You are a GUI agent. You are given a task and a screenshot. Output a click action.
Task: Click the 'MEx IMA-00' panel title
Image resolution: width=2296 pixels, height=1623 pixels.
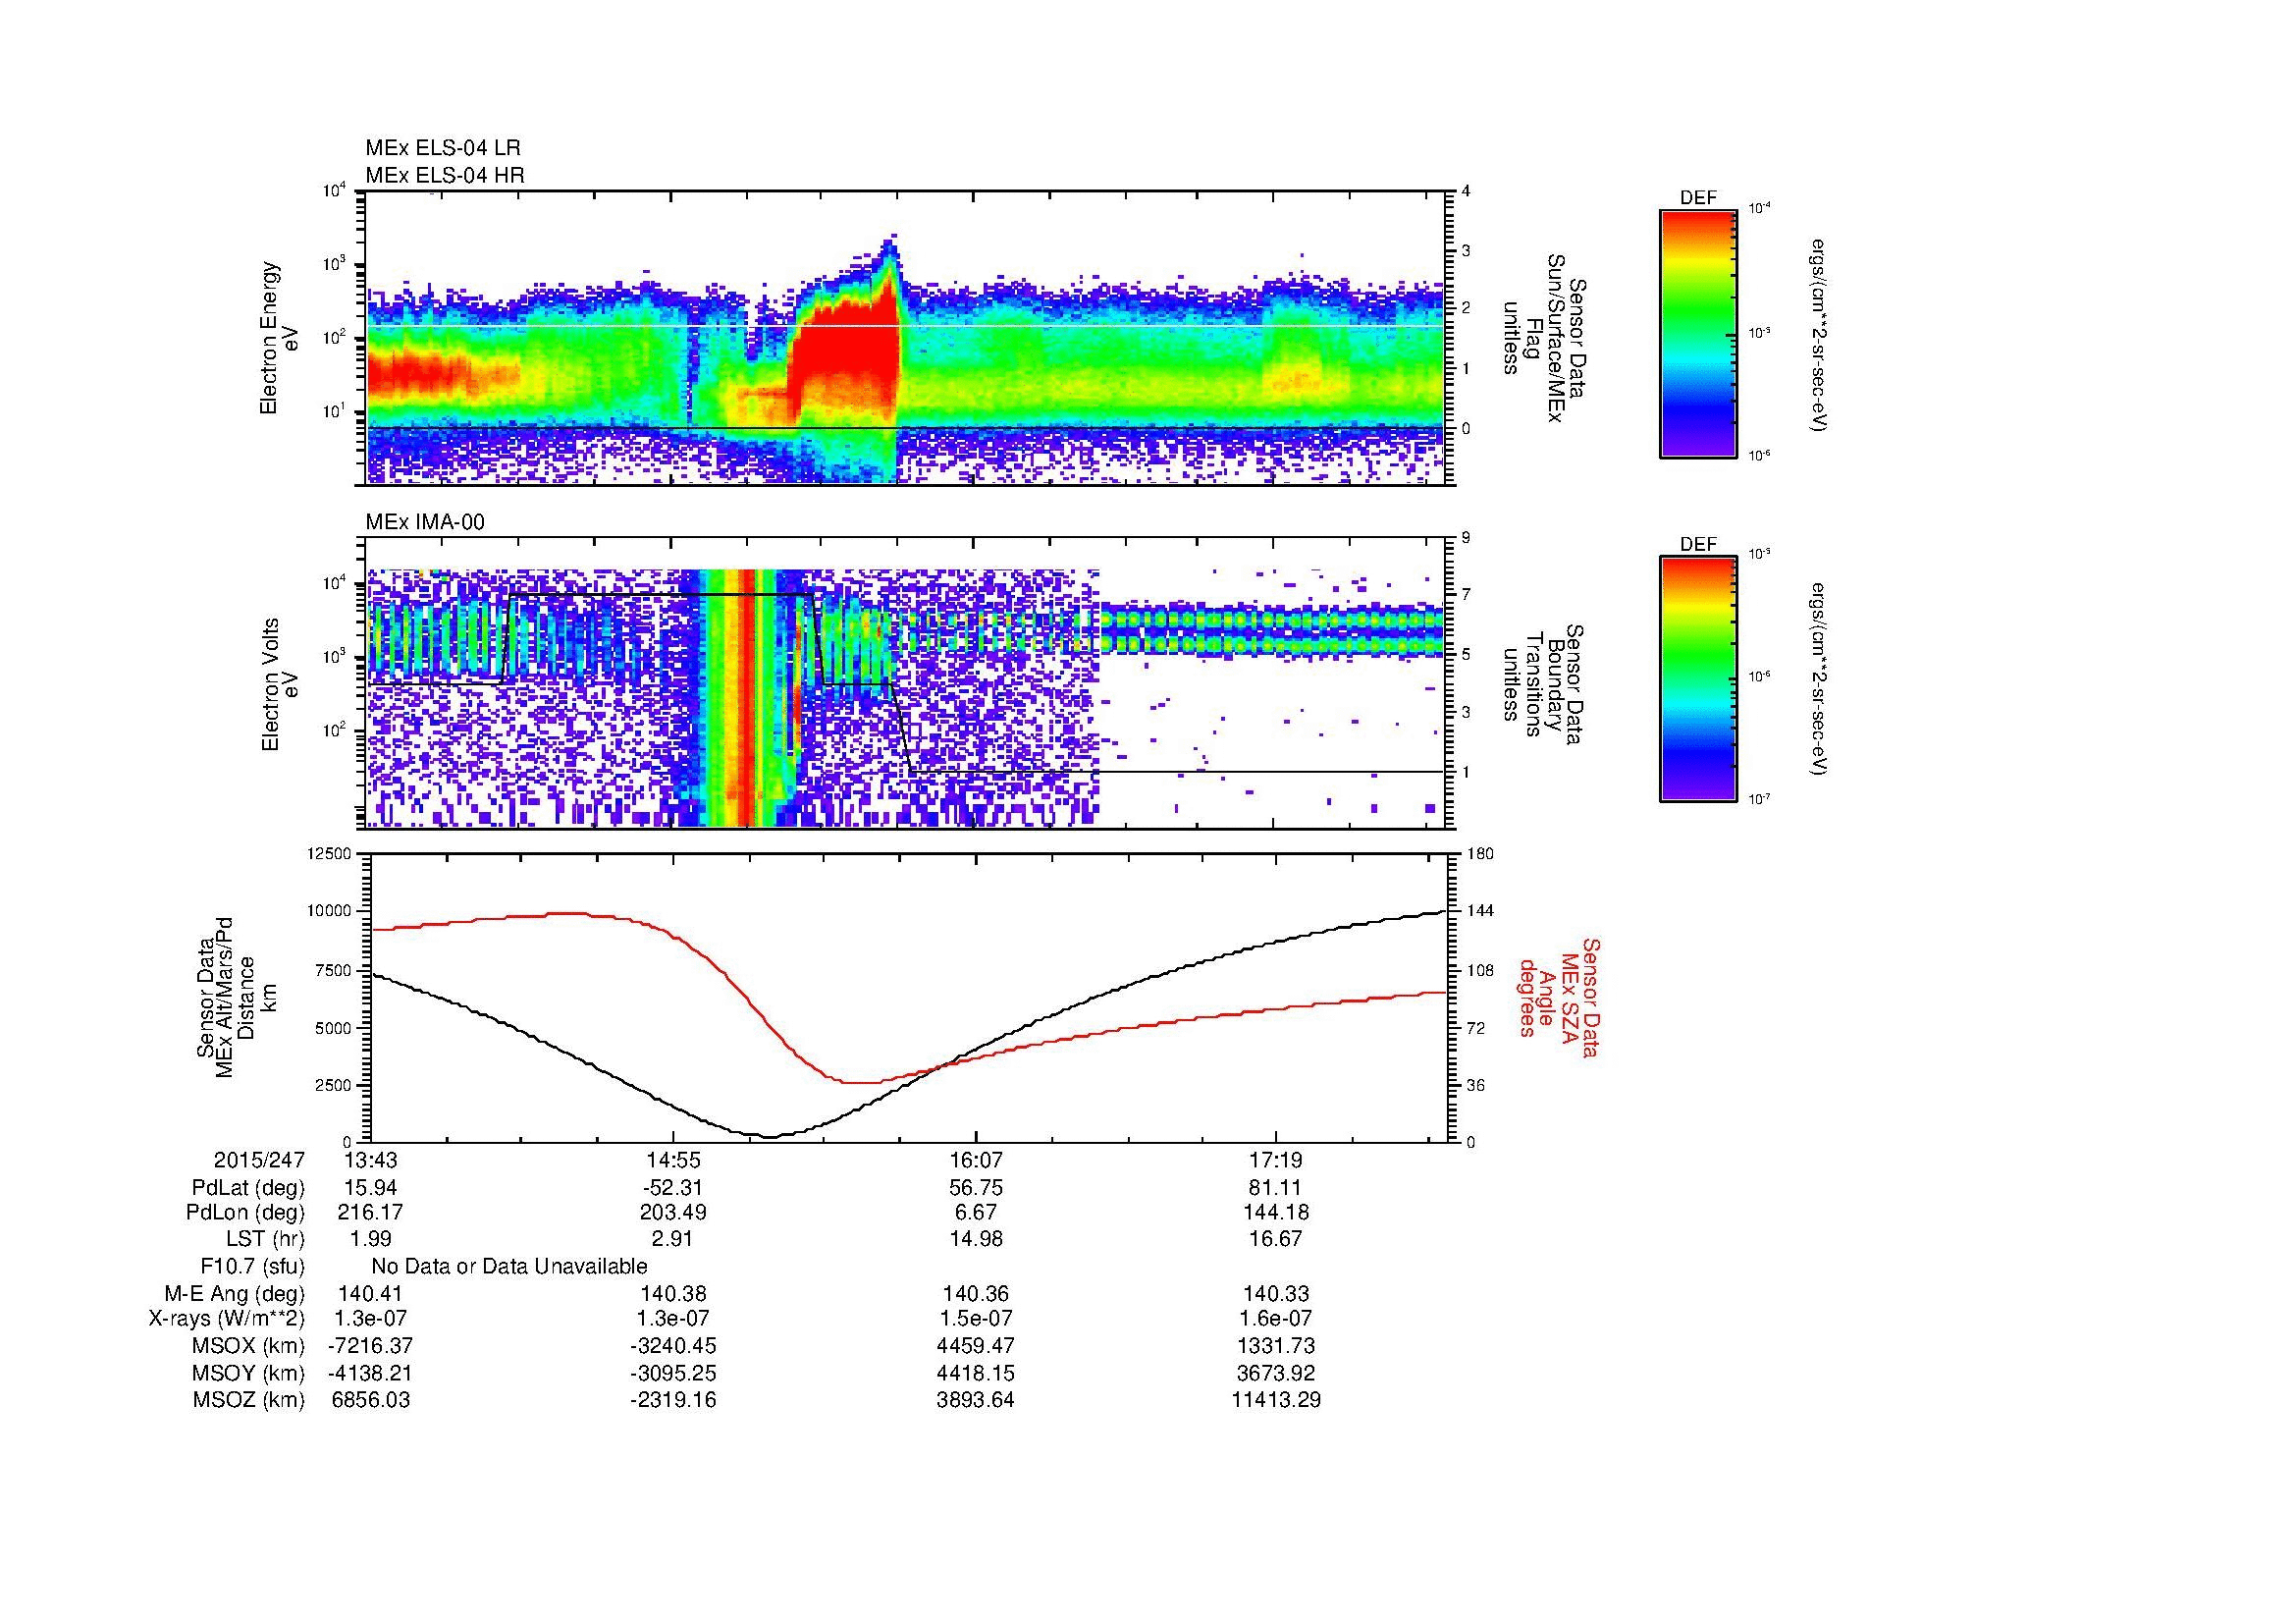coord(425,522)
